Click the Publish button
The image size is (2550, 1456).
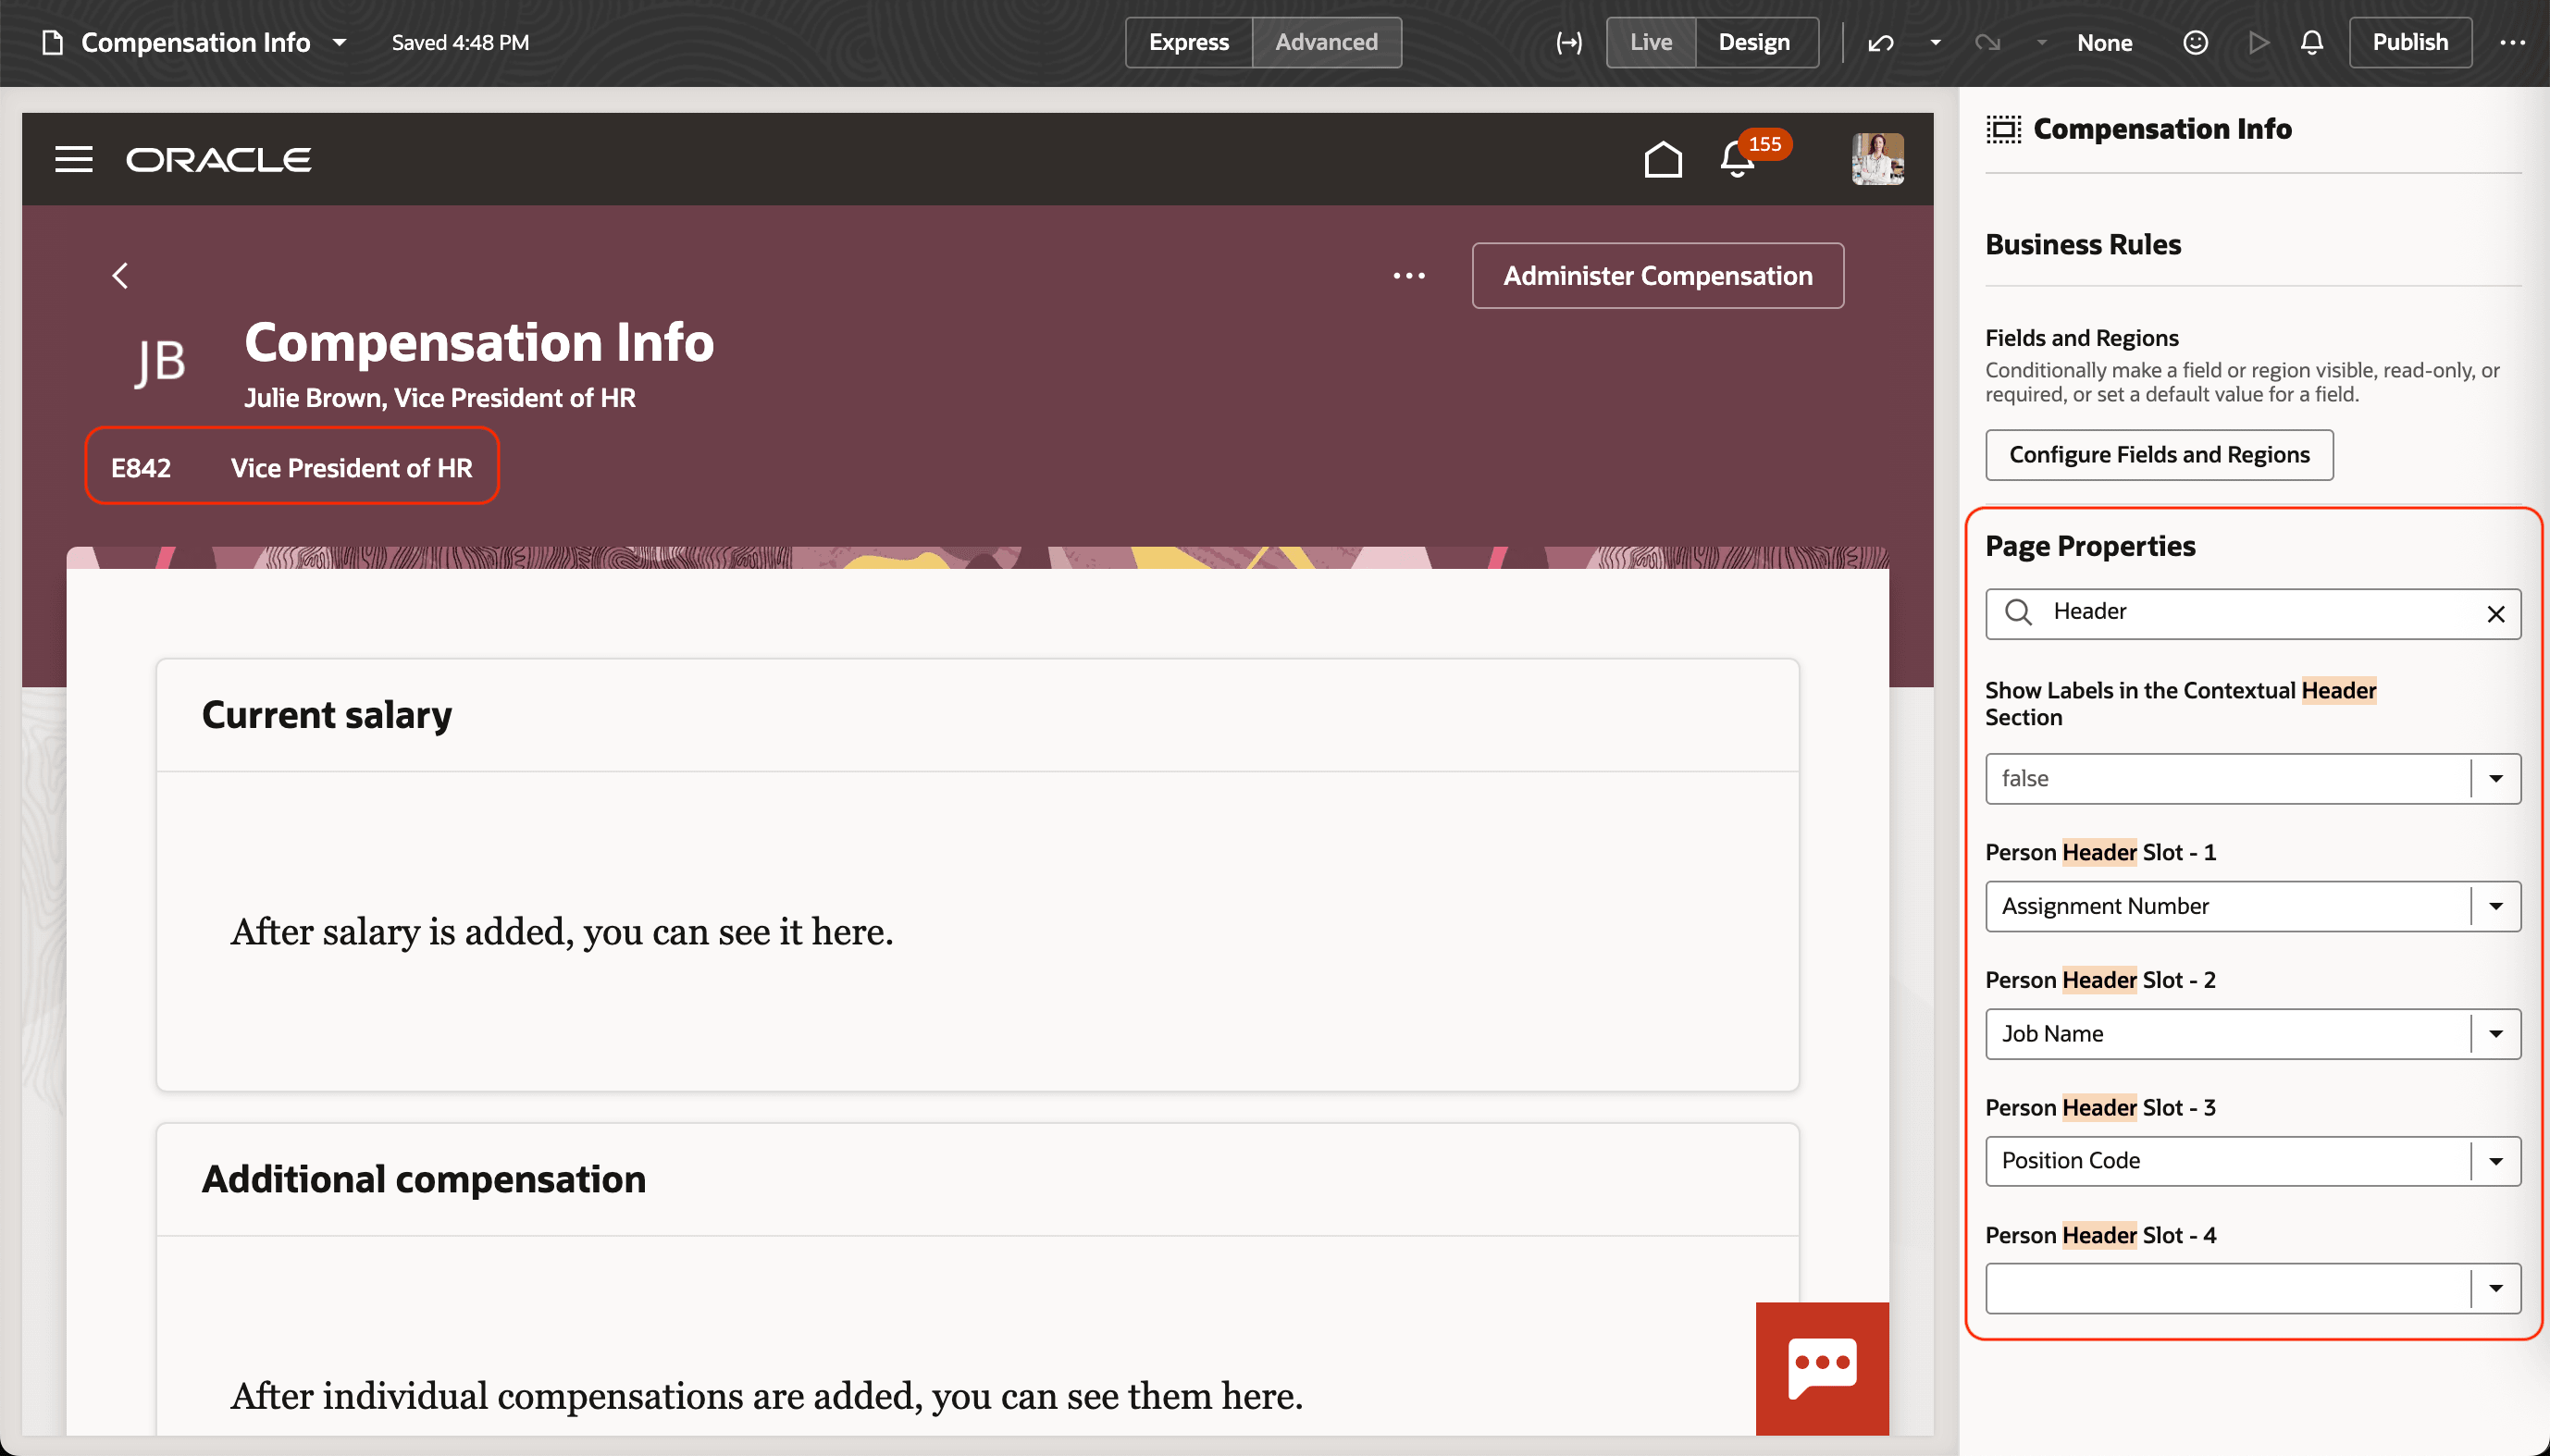(x=2409, y=42)
